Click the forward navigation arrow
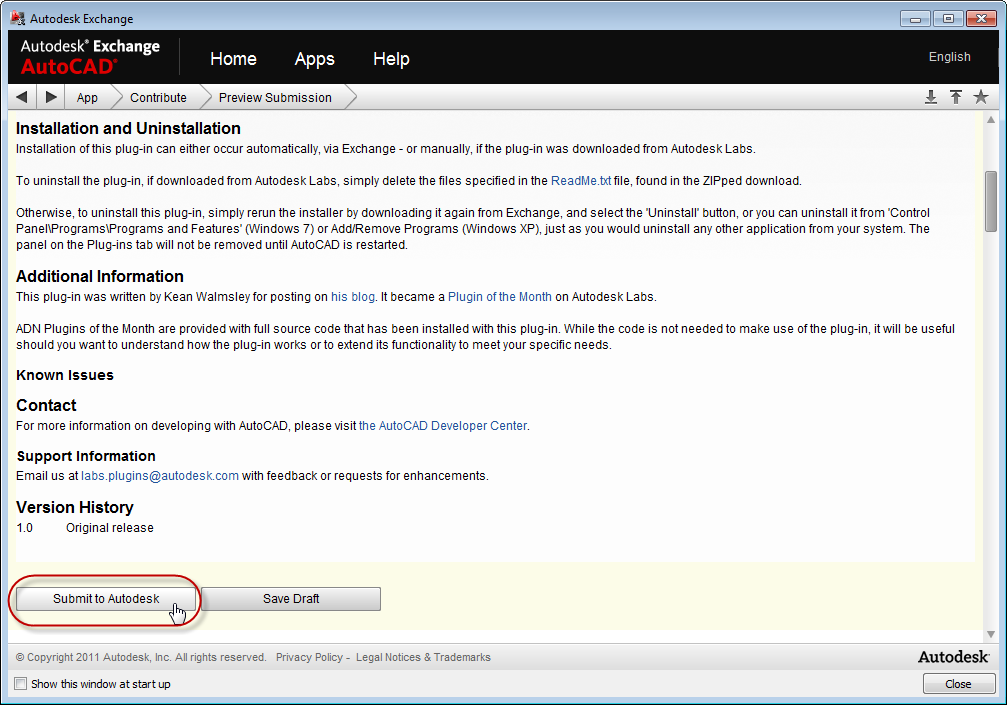The height and width of the screenshot is (705, 1007). click(x=51, y=97)
